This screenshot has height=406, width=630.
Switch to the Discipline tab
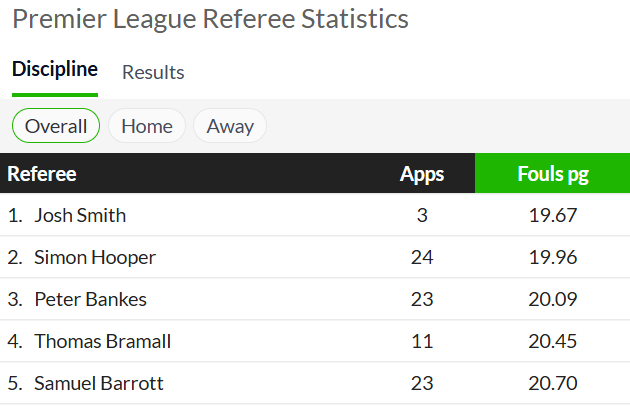(x=55, y=69)
